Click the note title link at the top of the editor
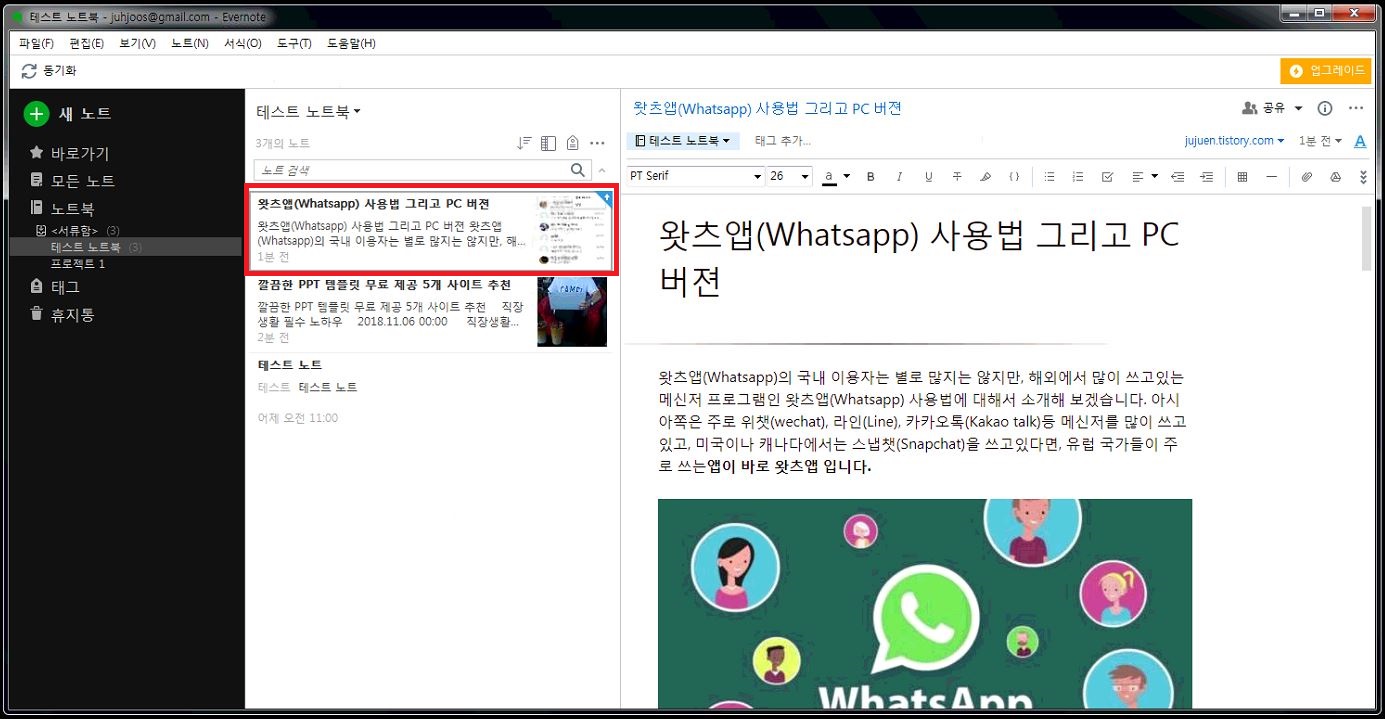The width and height of the screenshot is (1385, 719). coord(768,108)
